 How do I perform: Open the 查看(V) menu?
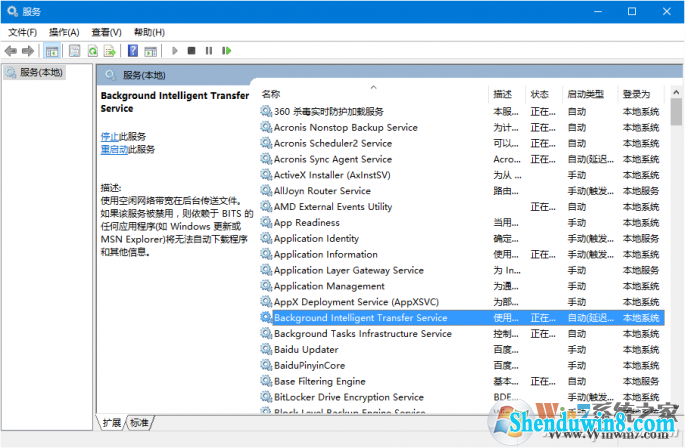point(106,32)
